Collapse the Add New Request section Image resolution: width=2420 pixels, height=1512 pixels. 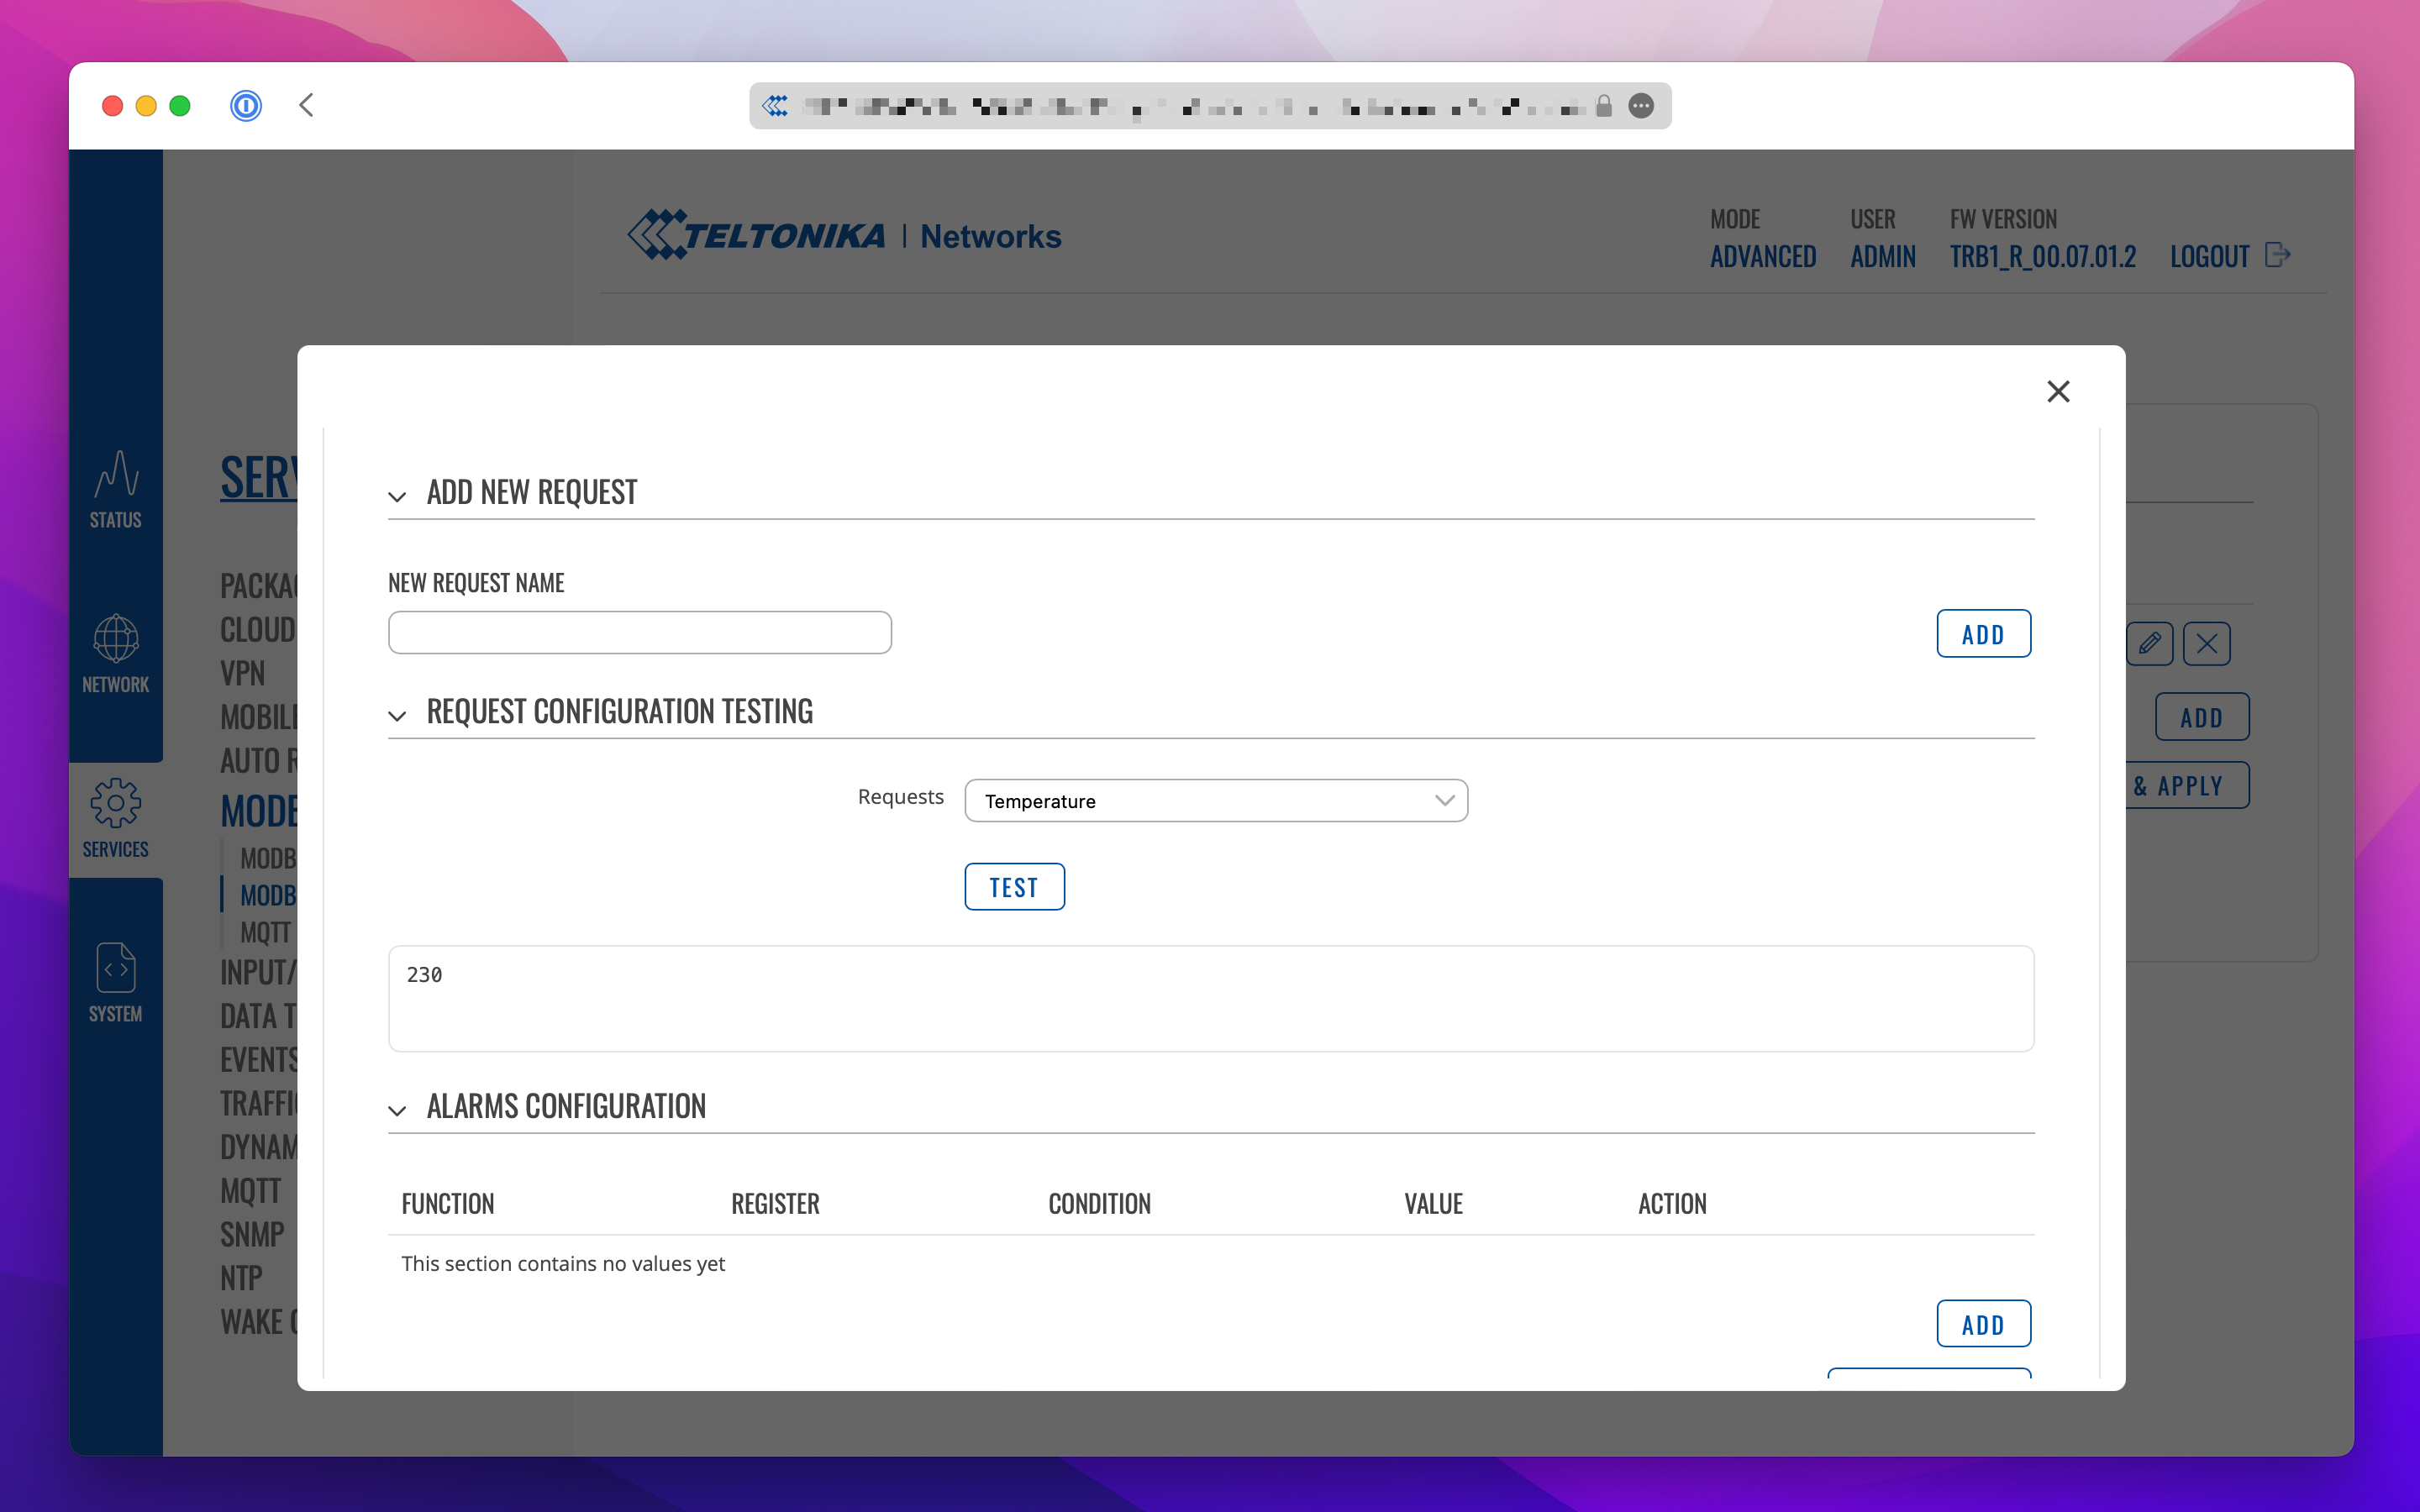397,496
